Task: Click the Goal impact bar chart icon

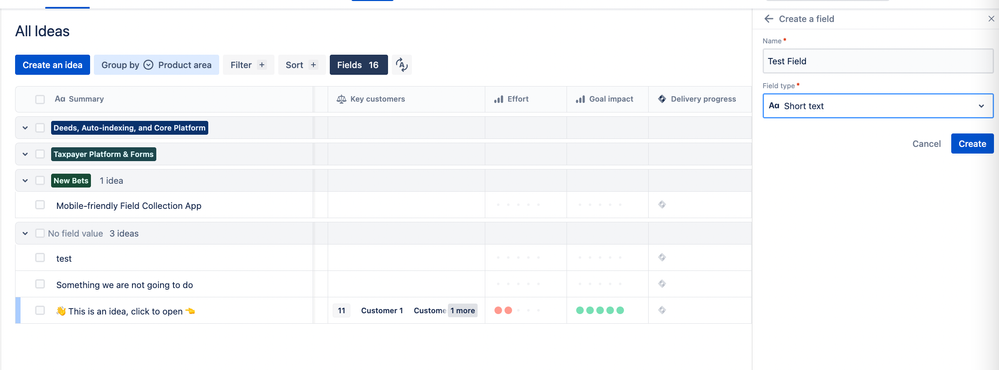Action: pyautogui.click(x=580, y=99)
